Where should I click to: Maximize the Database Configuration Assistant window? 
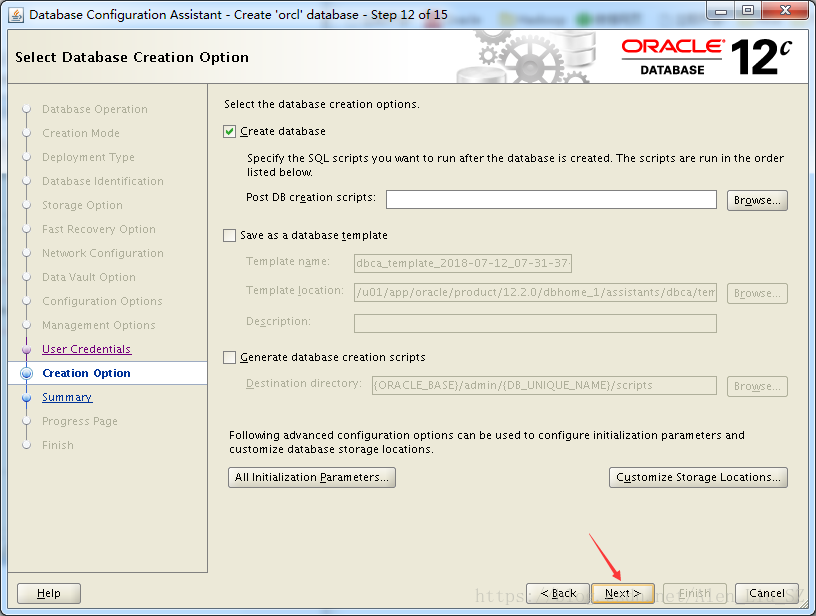748,11
